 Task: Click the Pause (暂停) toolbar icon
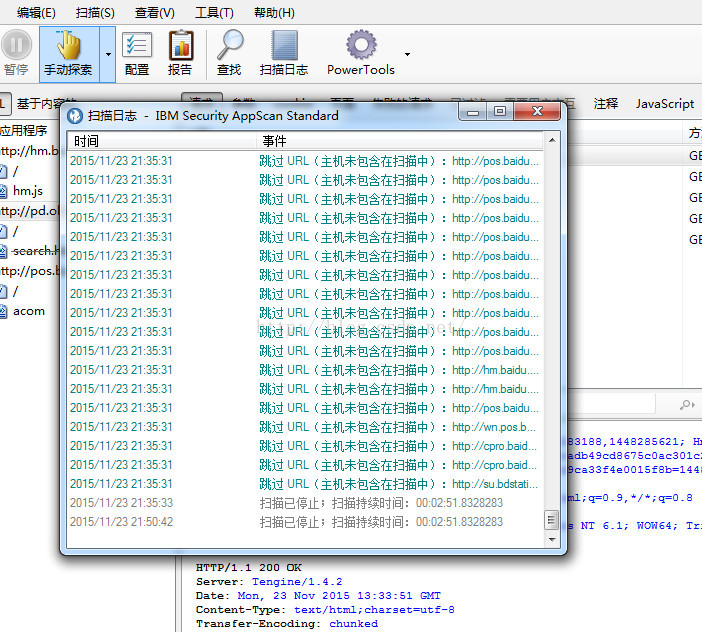coord(17,45)
